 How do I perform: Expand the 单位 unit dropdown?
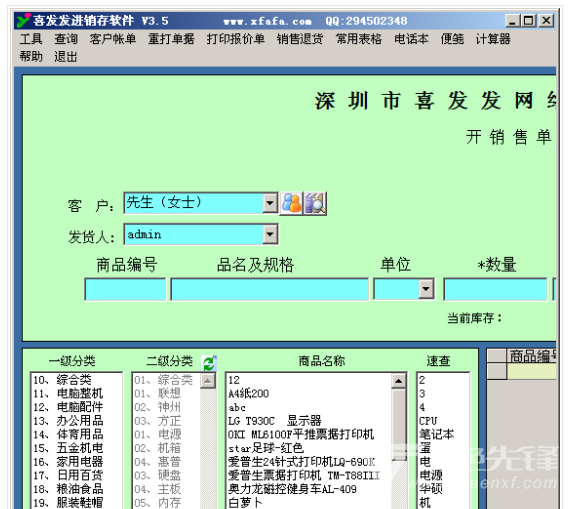pyautogui.click(x=426, y=289)
